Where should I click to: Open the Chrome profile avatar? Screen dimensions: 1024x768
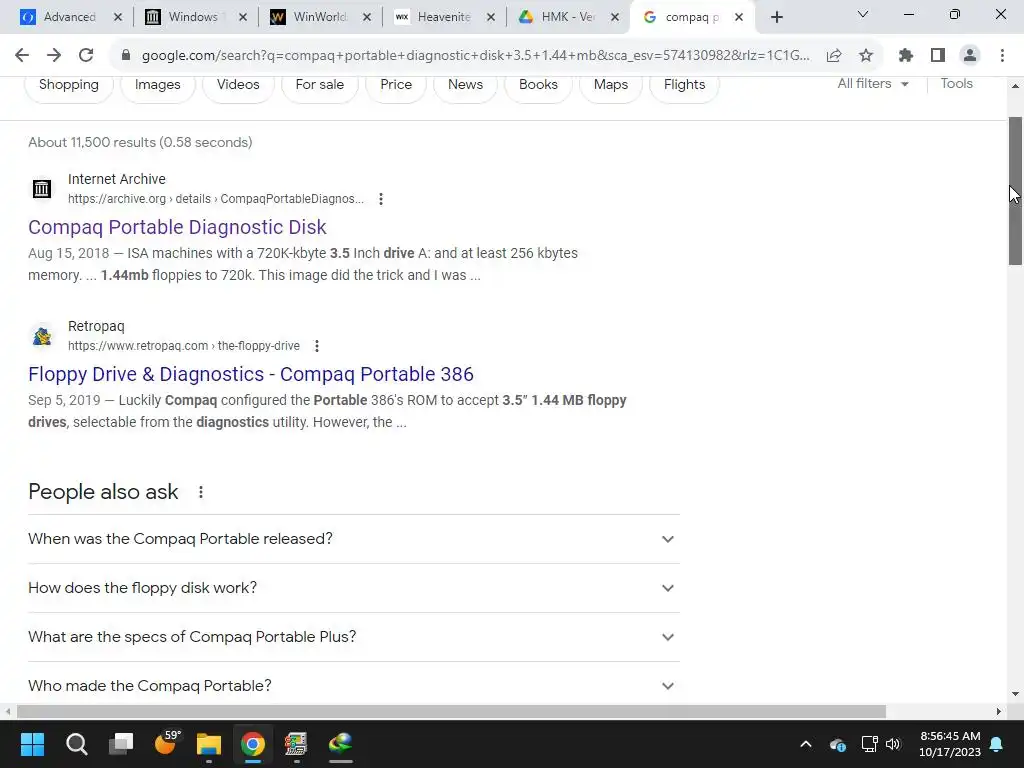(x=970, y=56)
